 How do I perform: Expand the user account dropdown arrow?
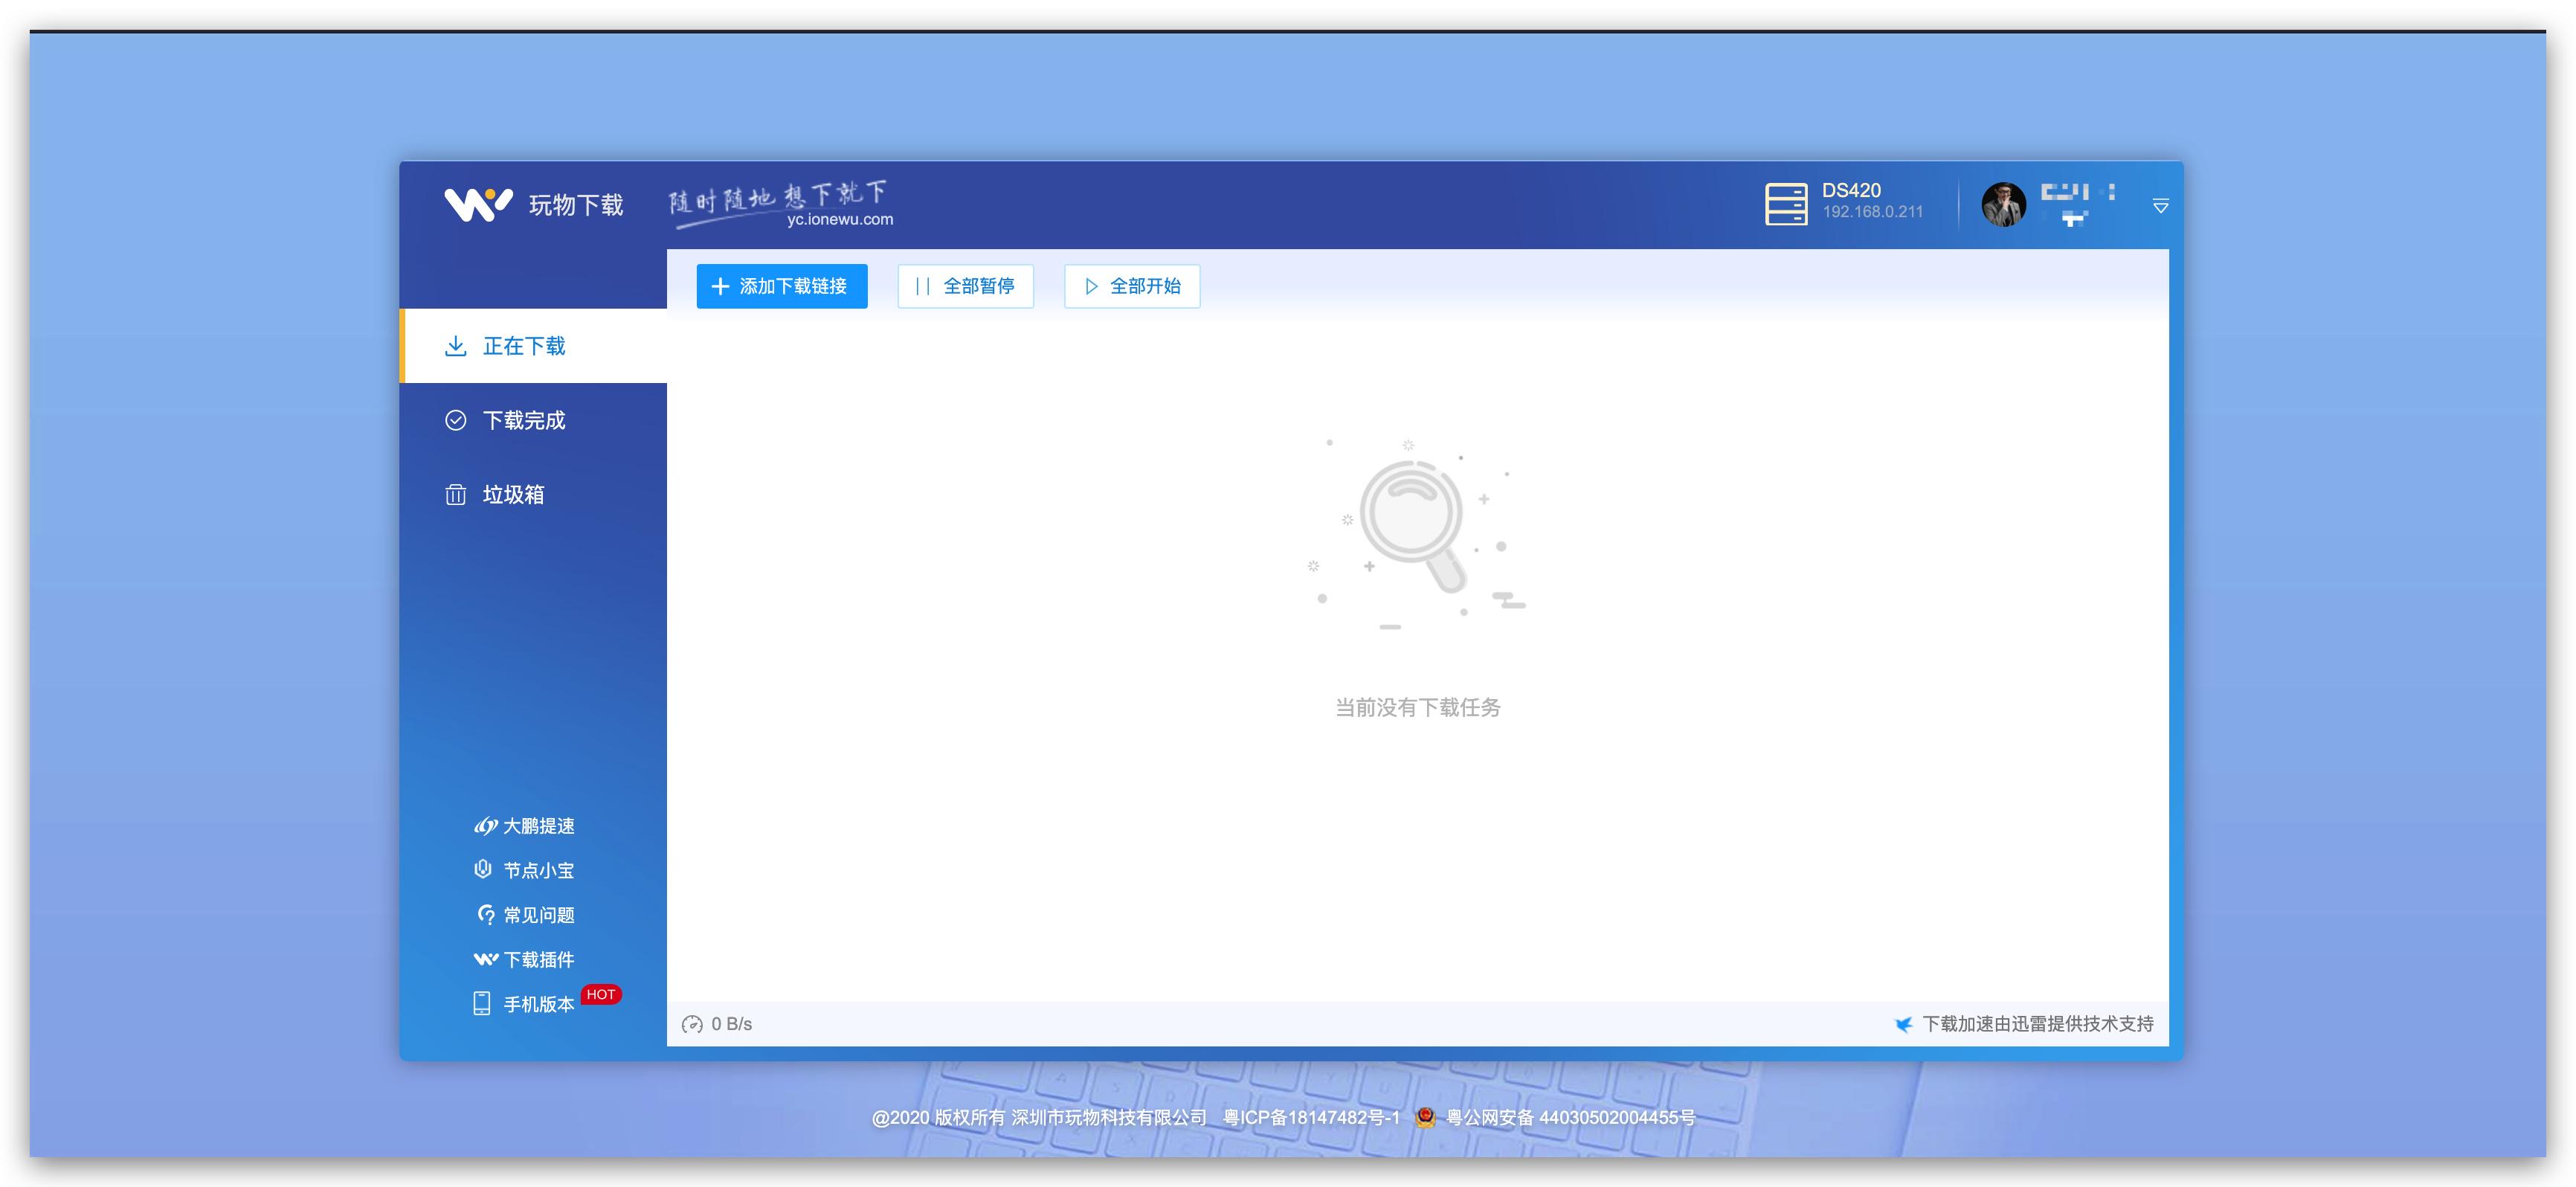click(x=2160, y=206)
